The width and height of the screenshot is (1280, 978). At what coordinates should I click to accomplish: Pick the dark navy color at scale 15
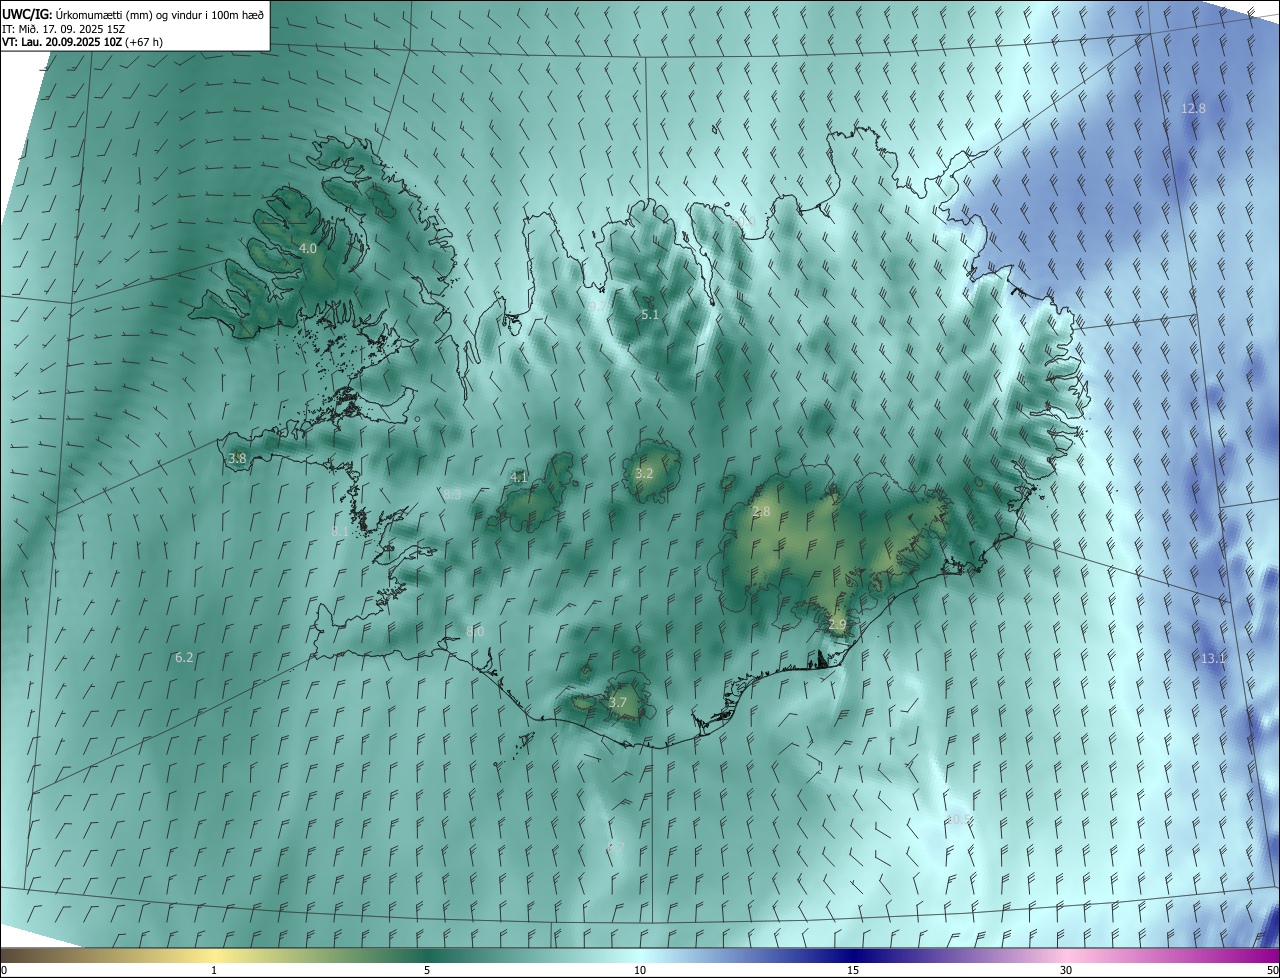853,955
